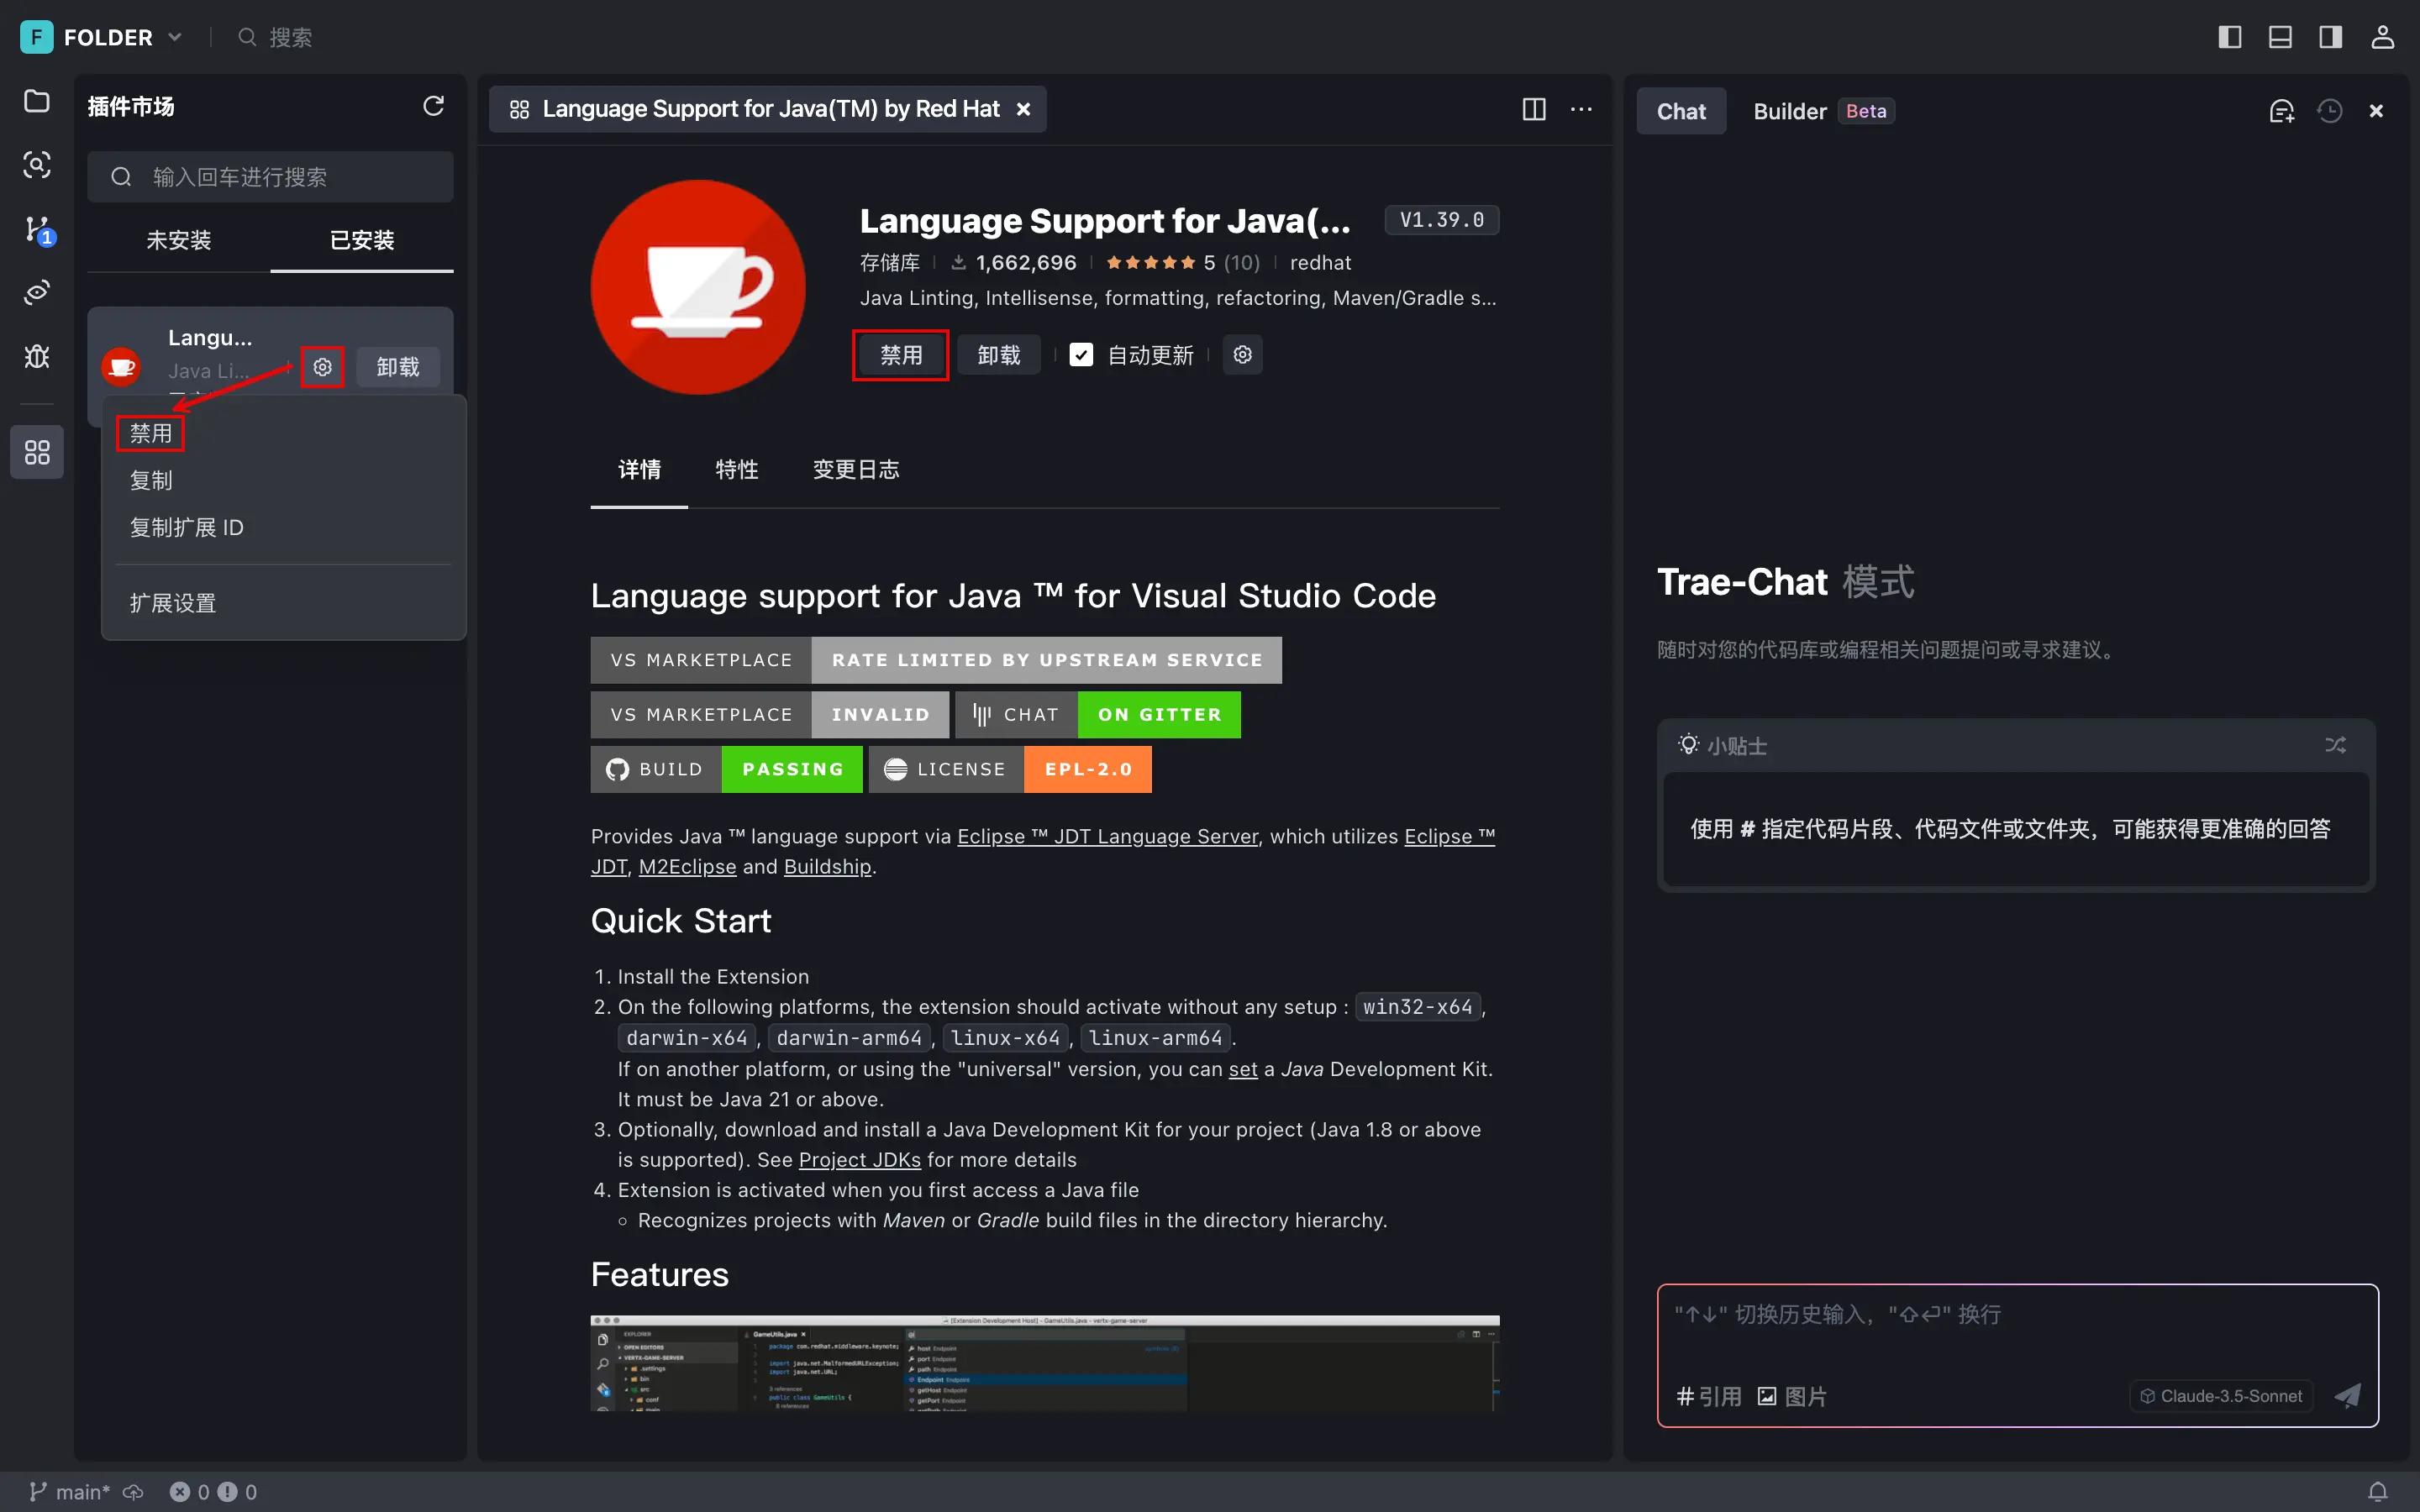2420x1512 pixels.
Task: Start a new chat session icon
Action: point(2281,111)
